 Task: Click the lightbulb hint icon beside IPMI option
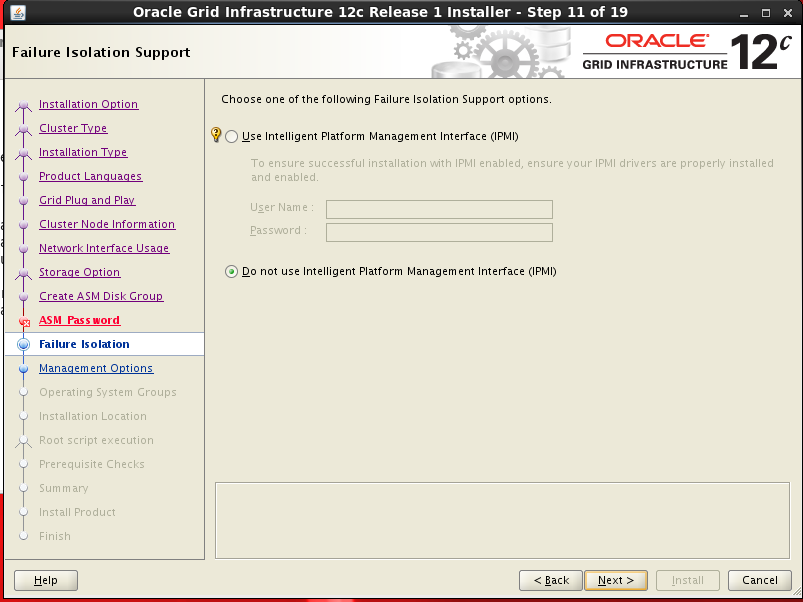[x=216, y=135]
